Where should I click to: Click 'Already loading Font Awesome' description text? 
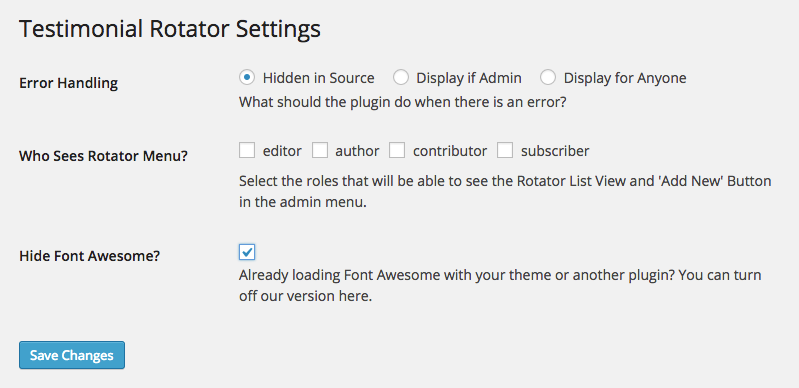click(x=500, y=286)
